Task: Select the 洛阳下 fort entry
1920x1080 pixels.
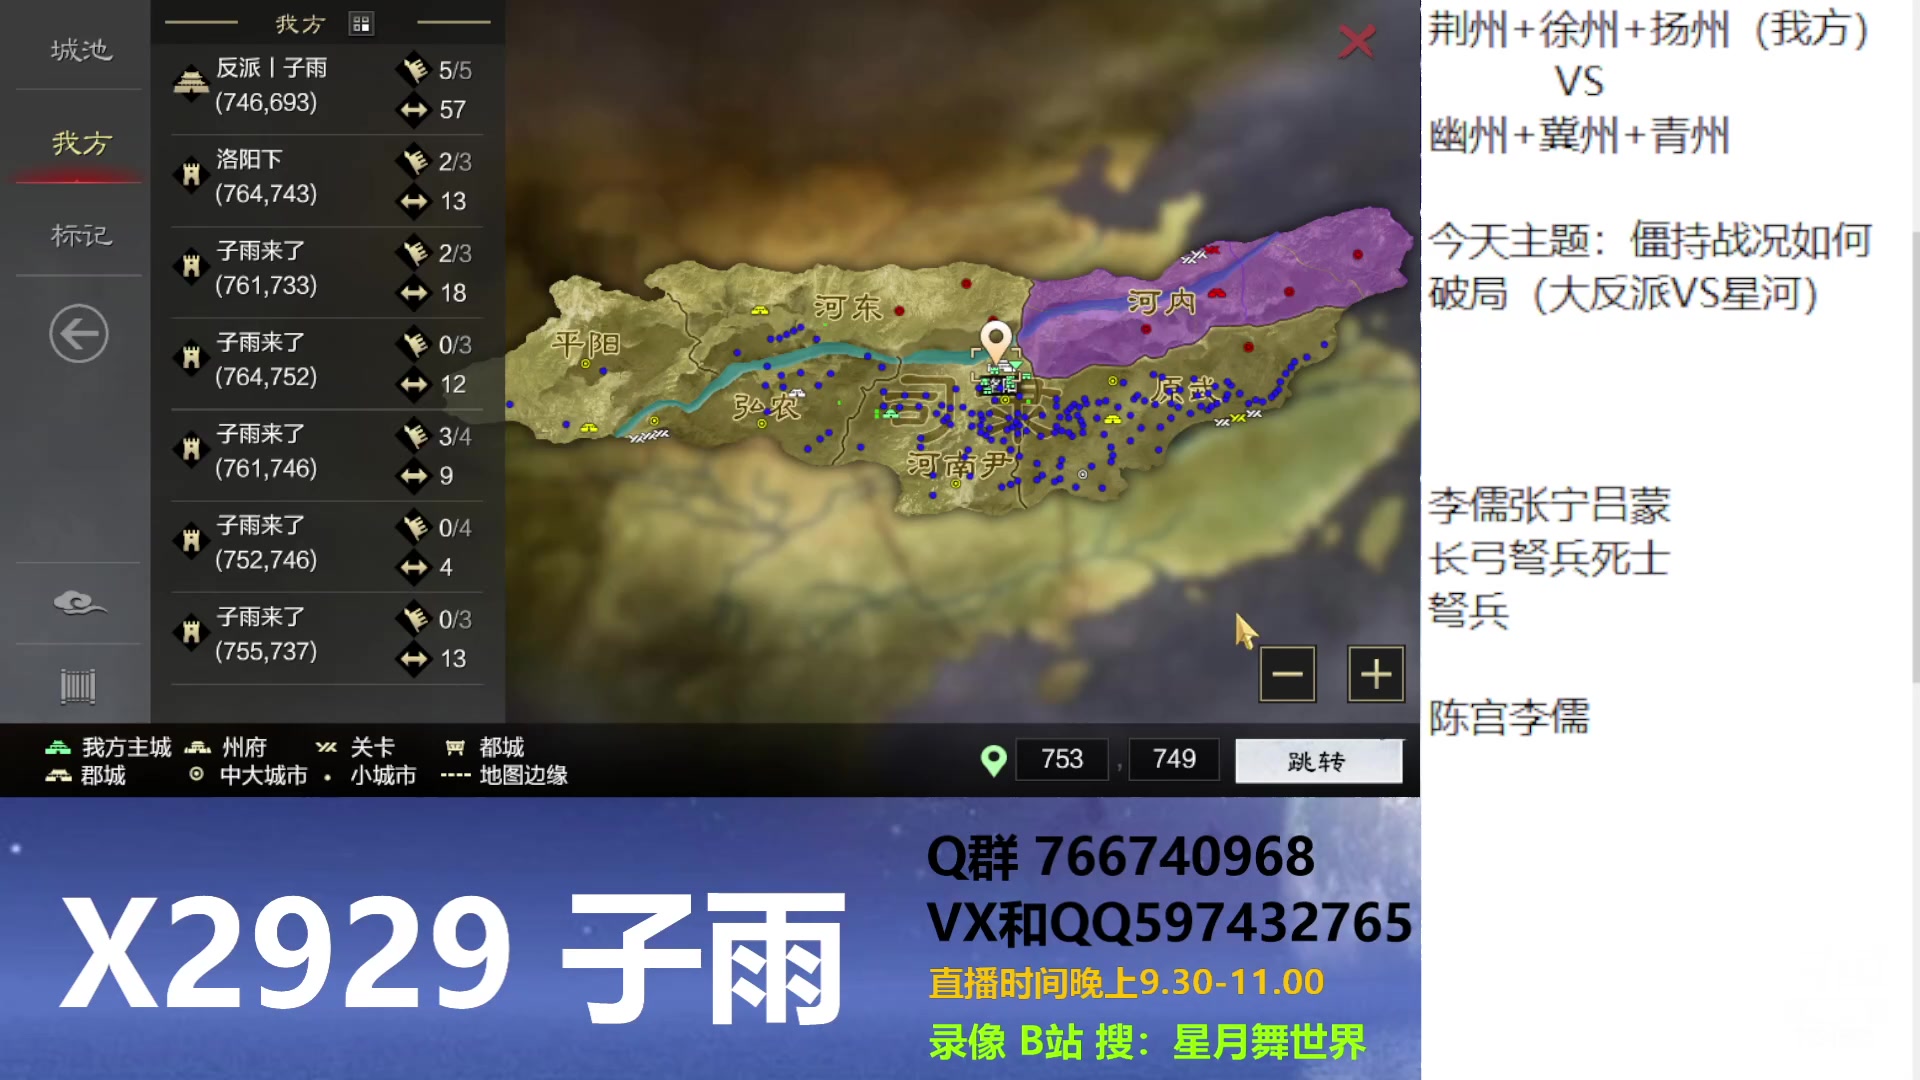Action: [327, 180]
